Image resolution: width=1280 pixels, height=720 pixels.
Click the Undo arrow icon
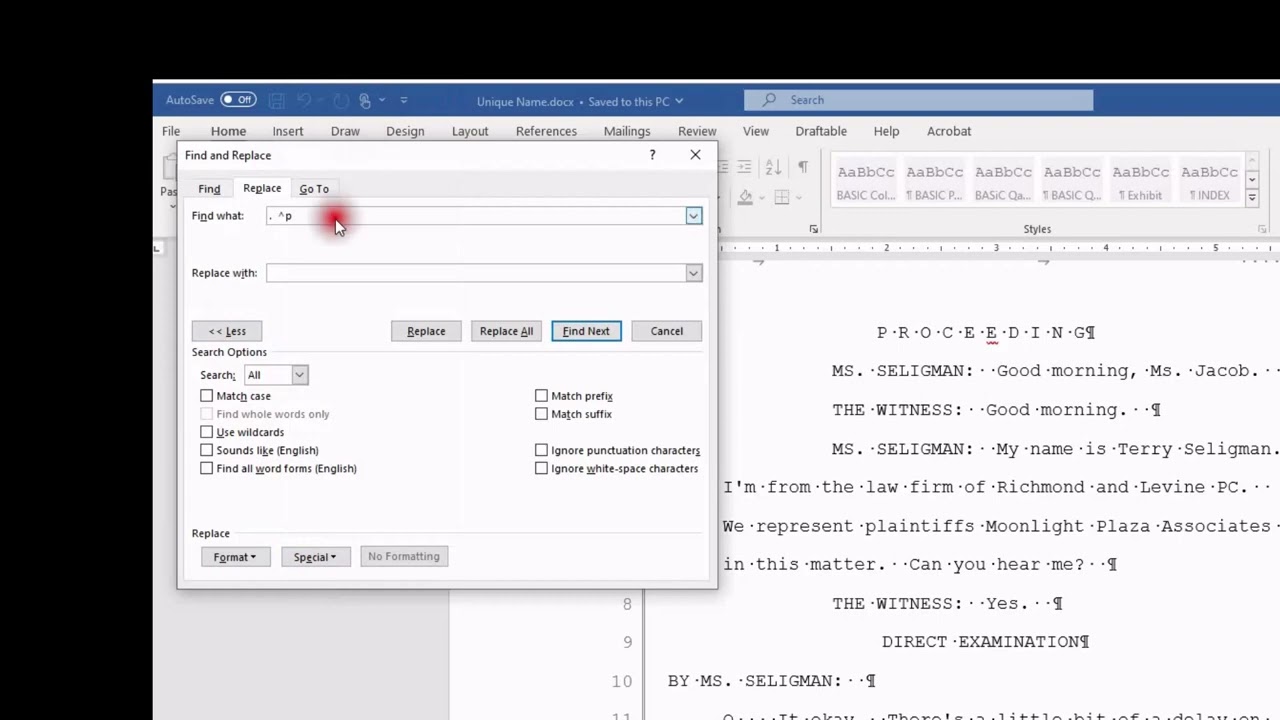(304, 100)
